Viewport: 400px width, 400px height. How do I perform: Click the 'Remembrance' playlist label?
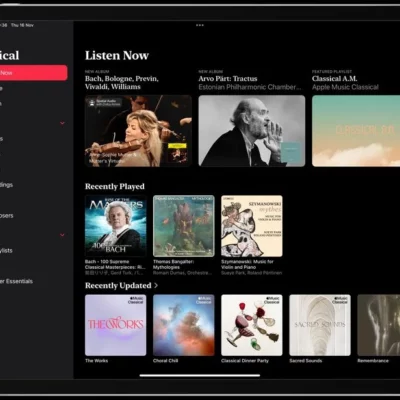(373, 361)
